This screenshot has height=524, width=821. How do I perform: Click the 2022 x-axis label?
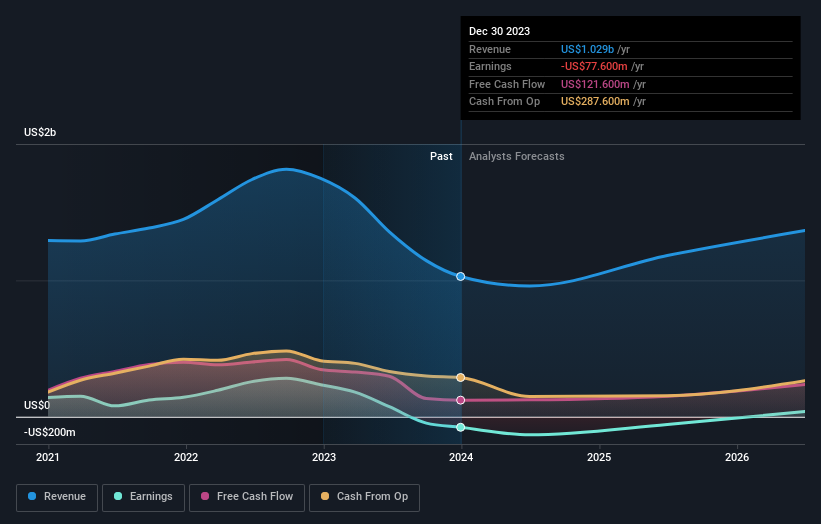(x=186, y=458)
